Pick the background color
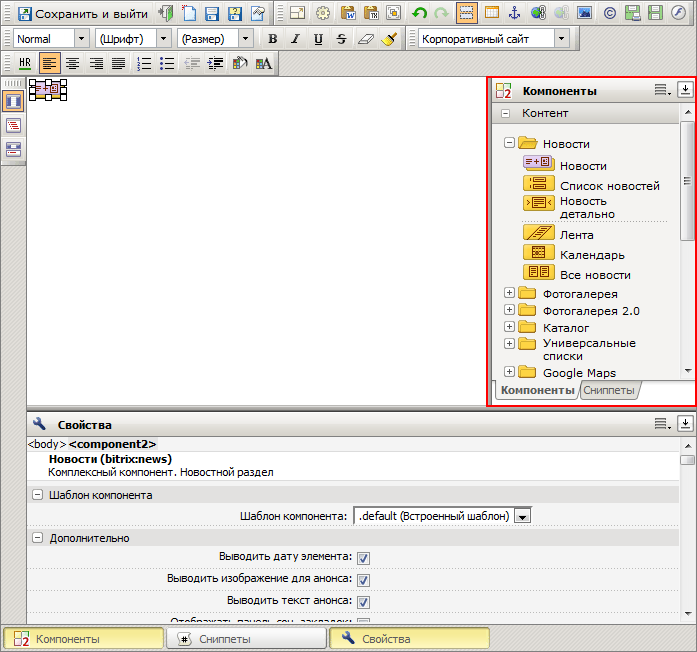 [240, 64]
